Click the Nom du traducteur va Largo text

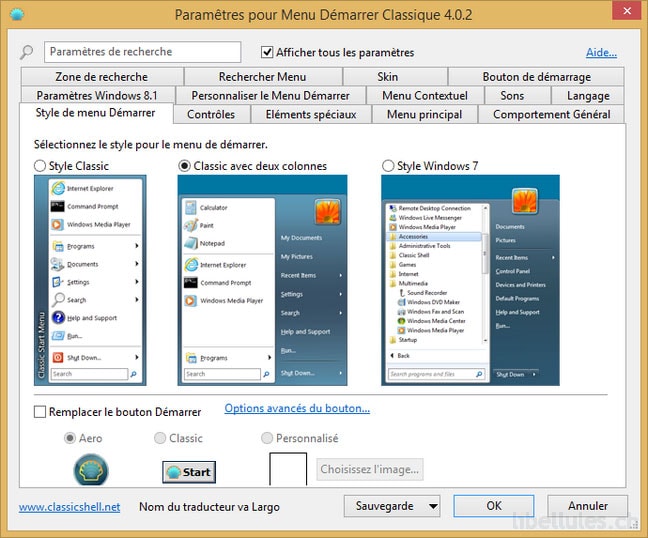(210, 507)
